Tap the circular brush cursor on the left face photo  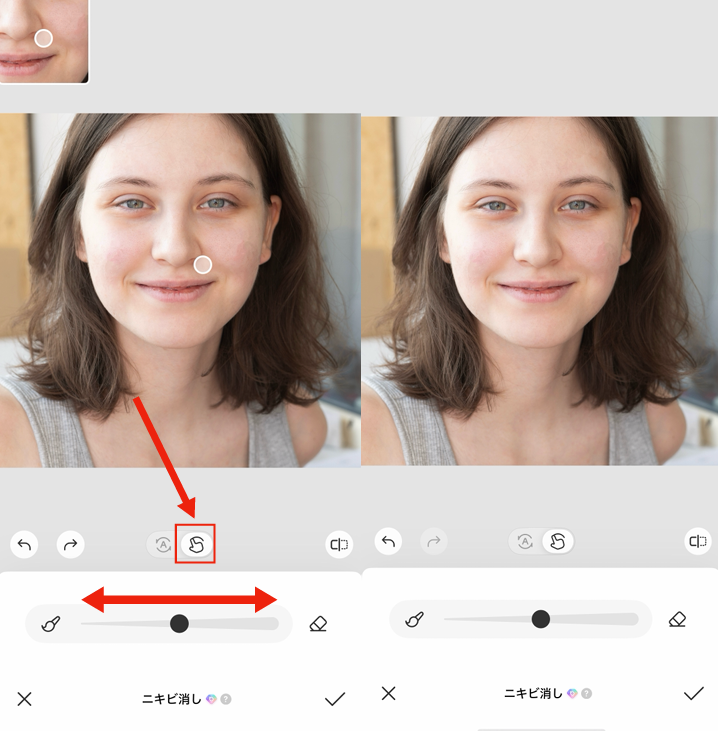click(x=203, y=264)
